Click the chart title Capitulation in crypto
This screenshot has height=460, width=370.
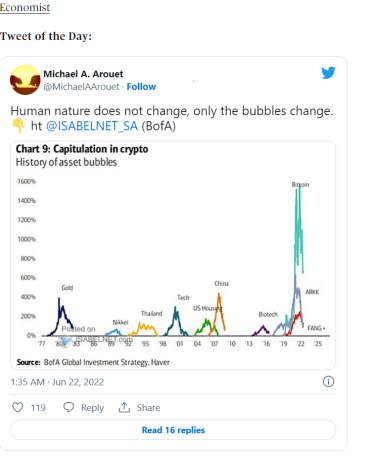click(82, 149)
